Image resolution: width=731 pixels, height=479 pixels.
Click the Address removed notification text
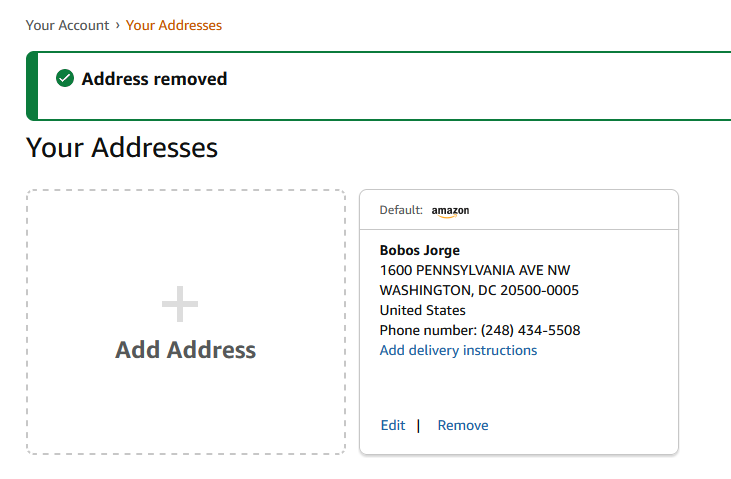pos(154,78)
